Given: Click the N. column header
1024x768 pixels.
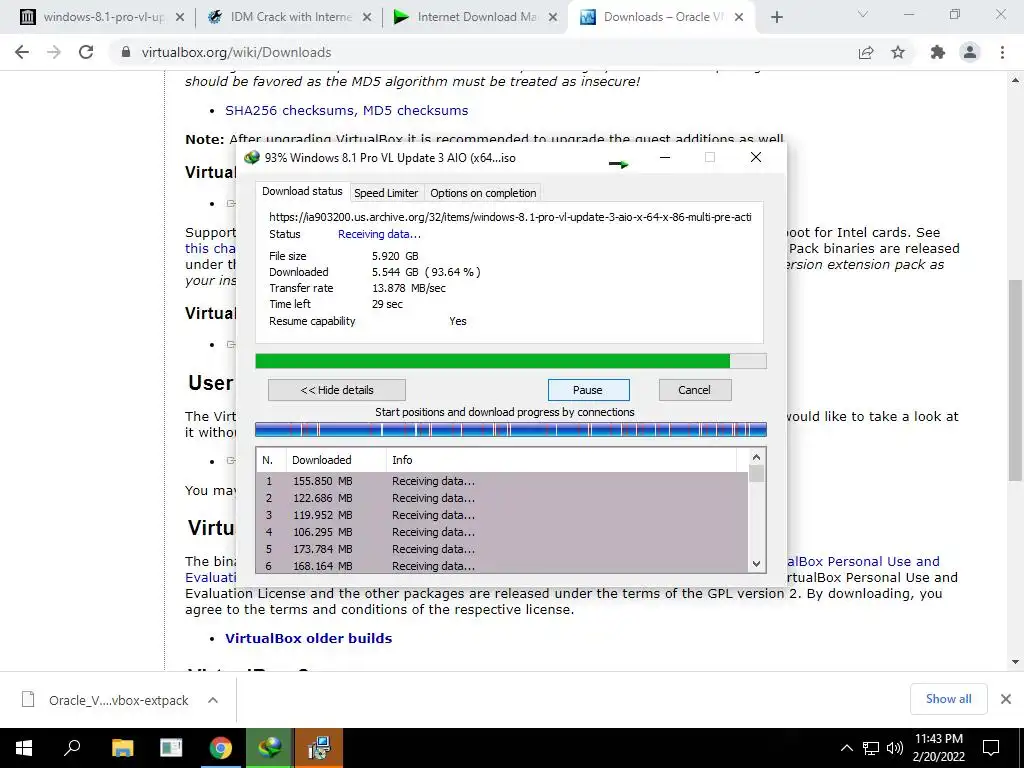Looking at the screenshot, I should pos(271,460).
